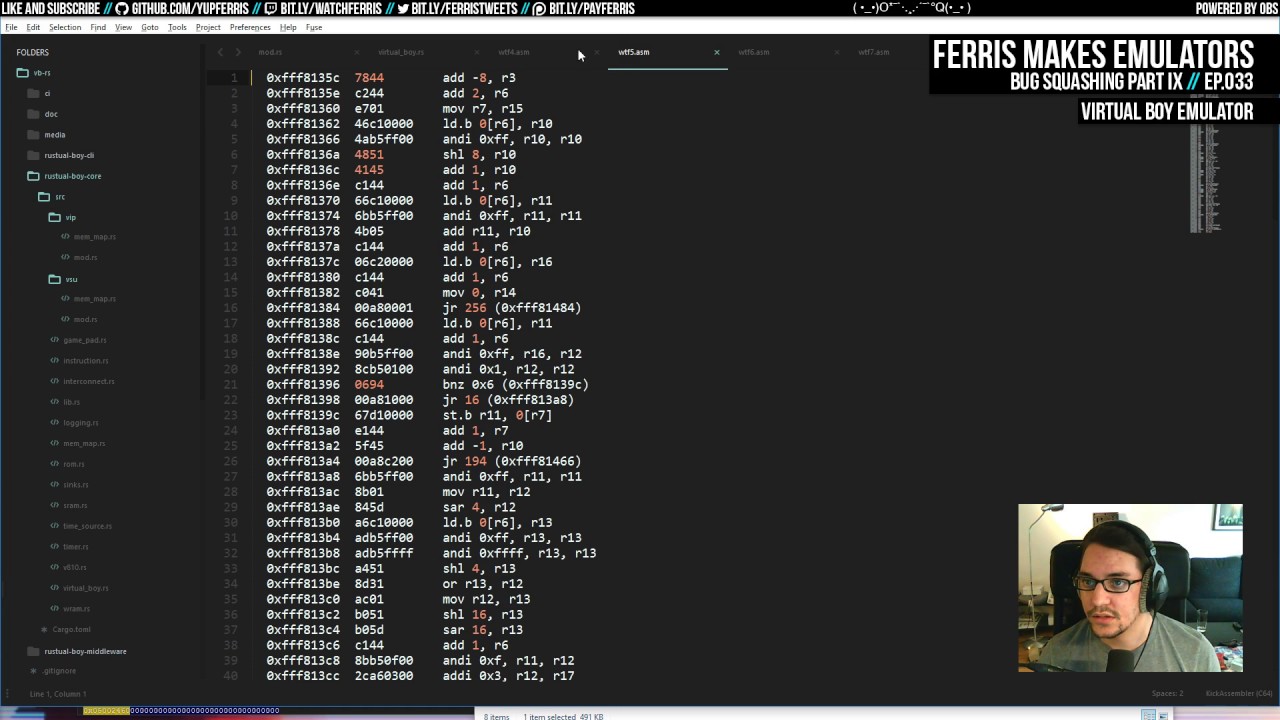Open game_pad.rs in sidebar

click(x=85, y=340)
